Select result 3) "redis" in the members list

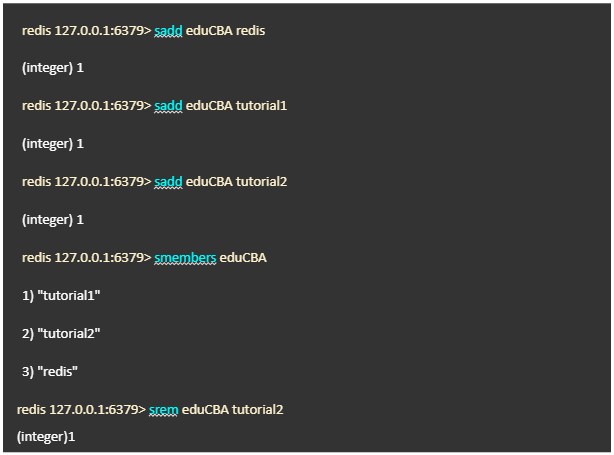point(50,372)
